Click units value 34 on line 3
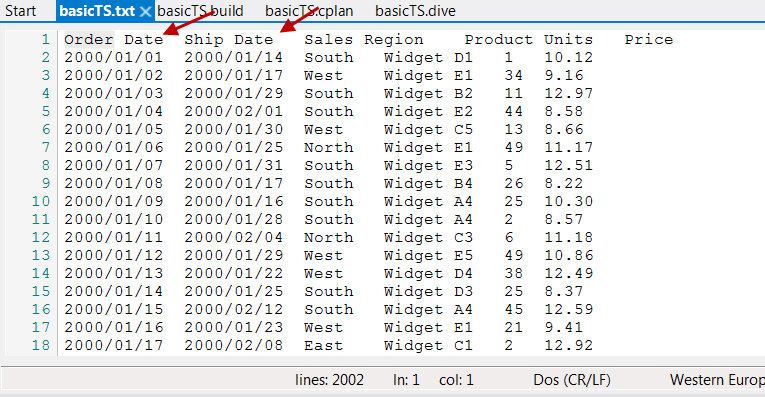Viewport: 765px width, 397px height. [513, 76]
